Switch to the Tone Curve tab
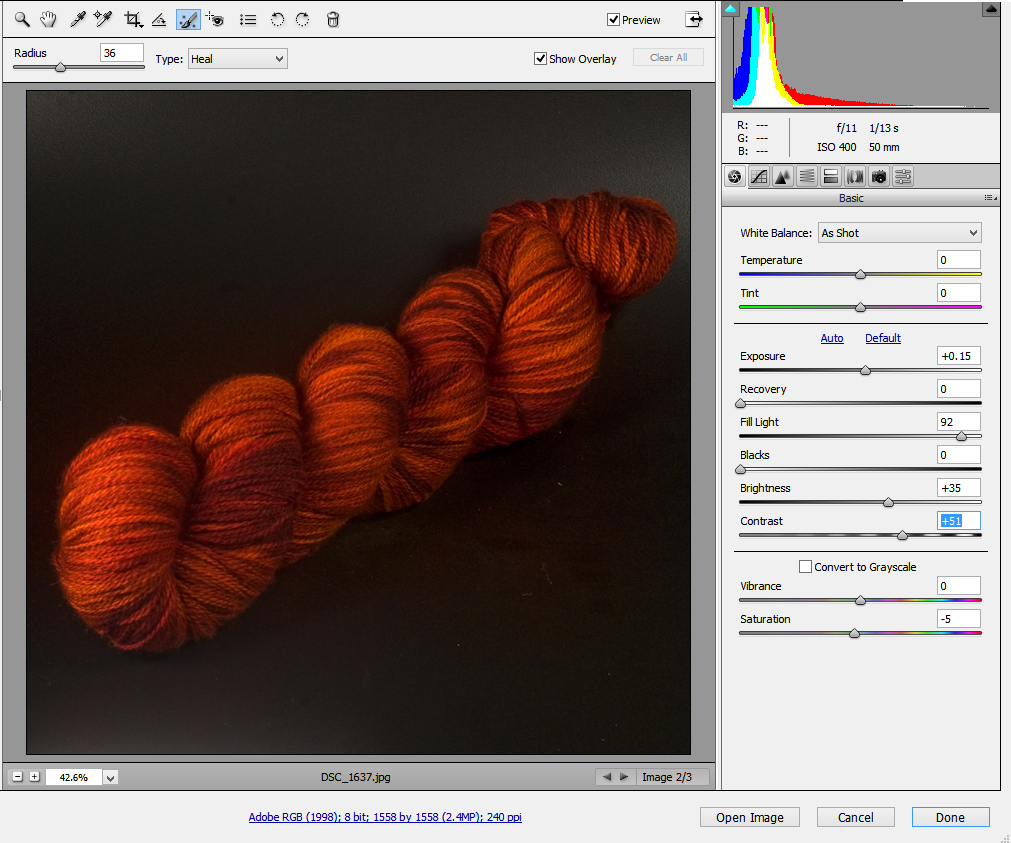This screenshot has height=843, width=1011. click(x=759, y=177)
